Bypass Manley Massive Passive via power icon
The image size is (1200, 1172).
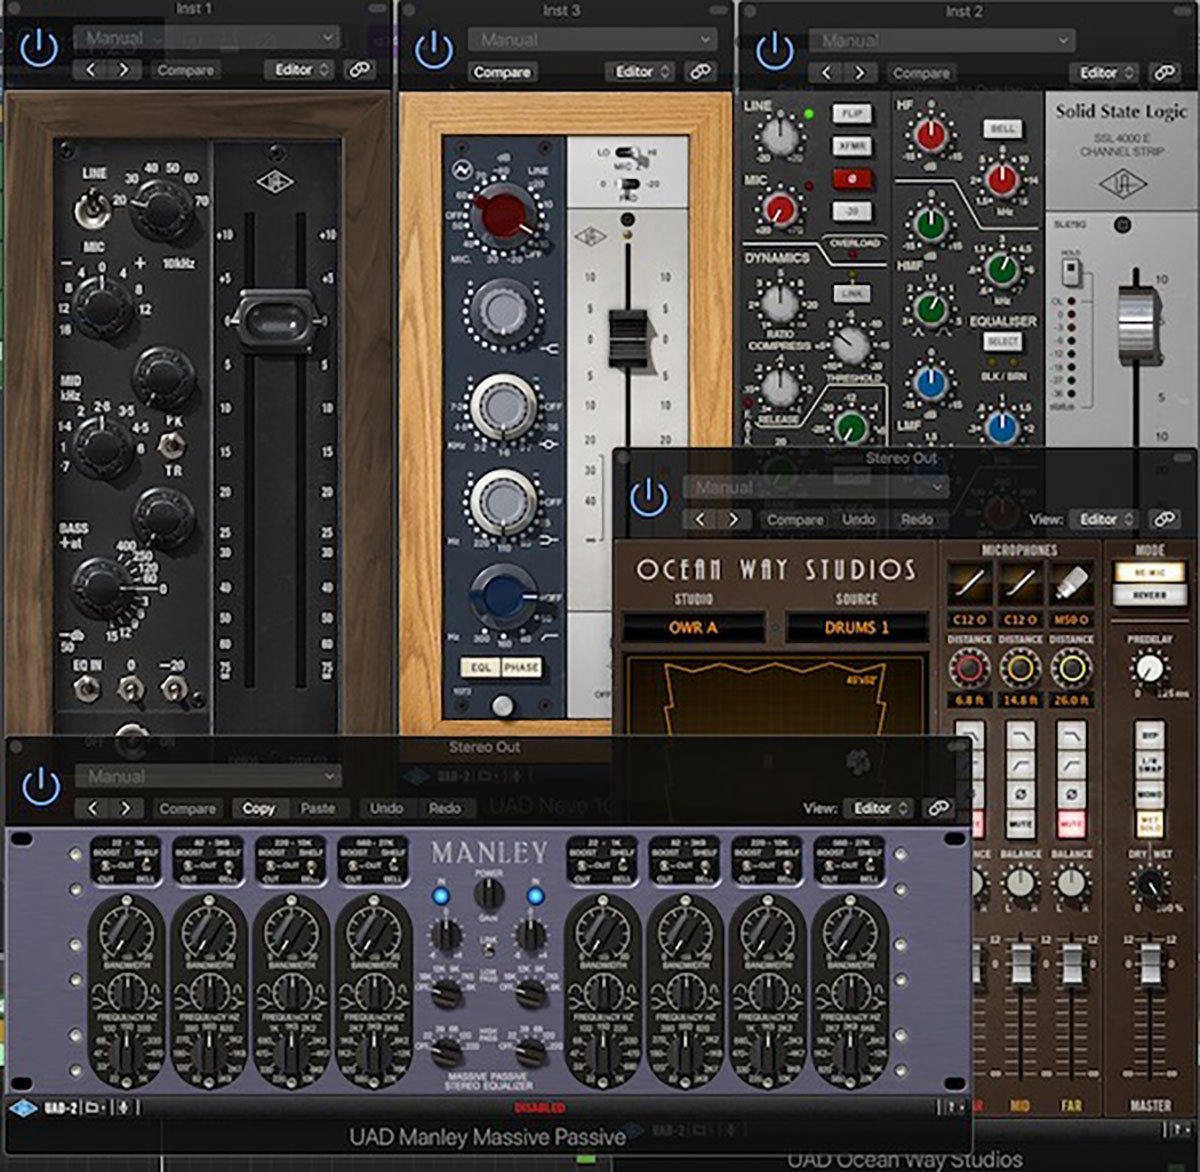pos(41,786)
